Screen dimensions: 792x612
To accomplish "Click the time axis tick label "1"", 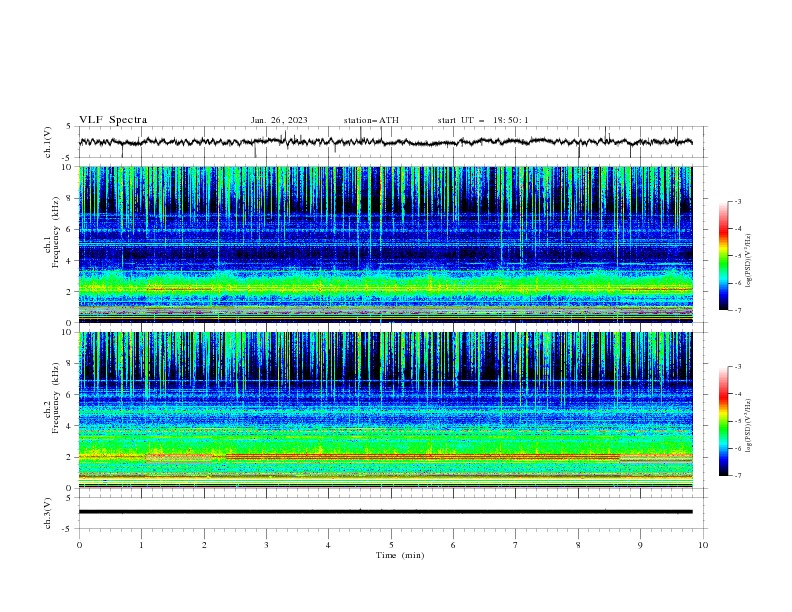I will (141, 545).
